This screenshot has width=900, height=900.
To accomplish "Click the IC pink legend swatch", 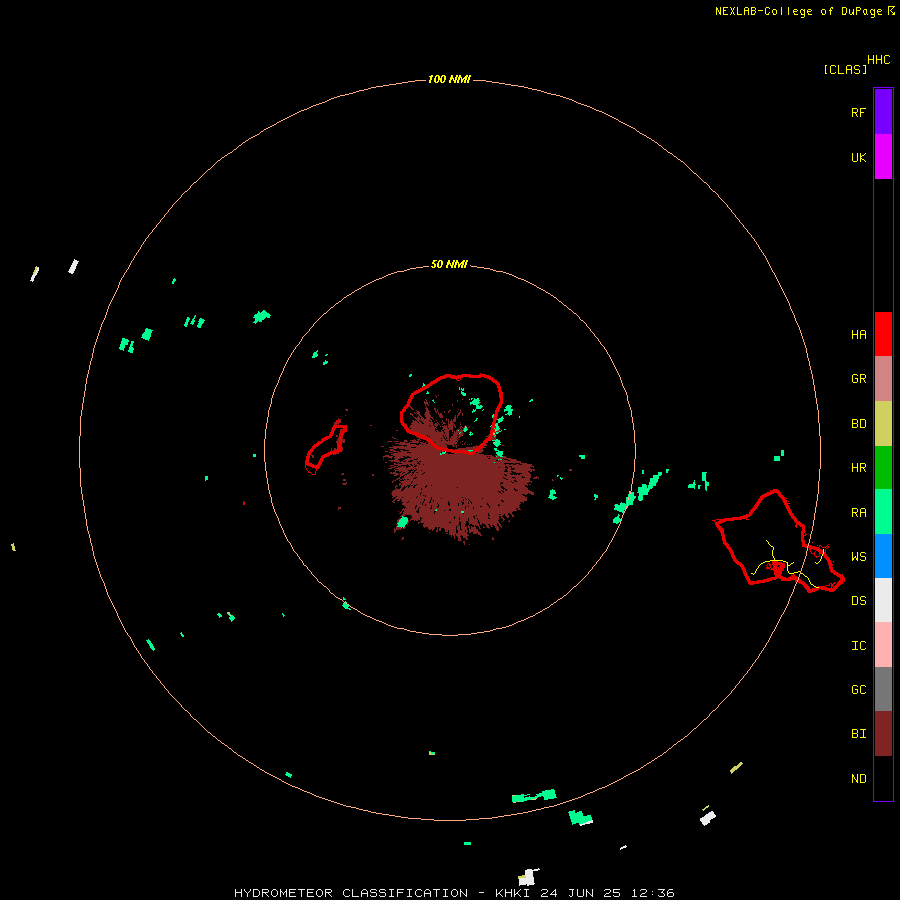I will (x=883, y=645).
